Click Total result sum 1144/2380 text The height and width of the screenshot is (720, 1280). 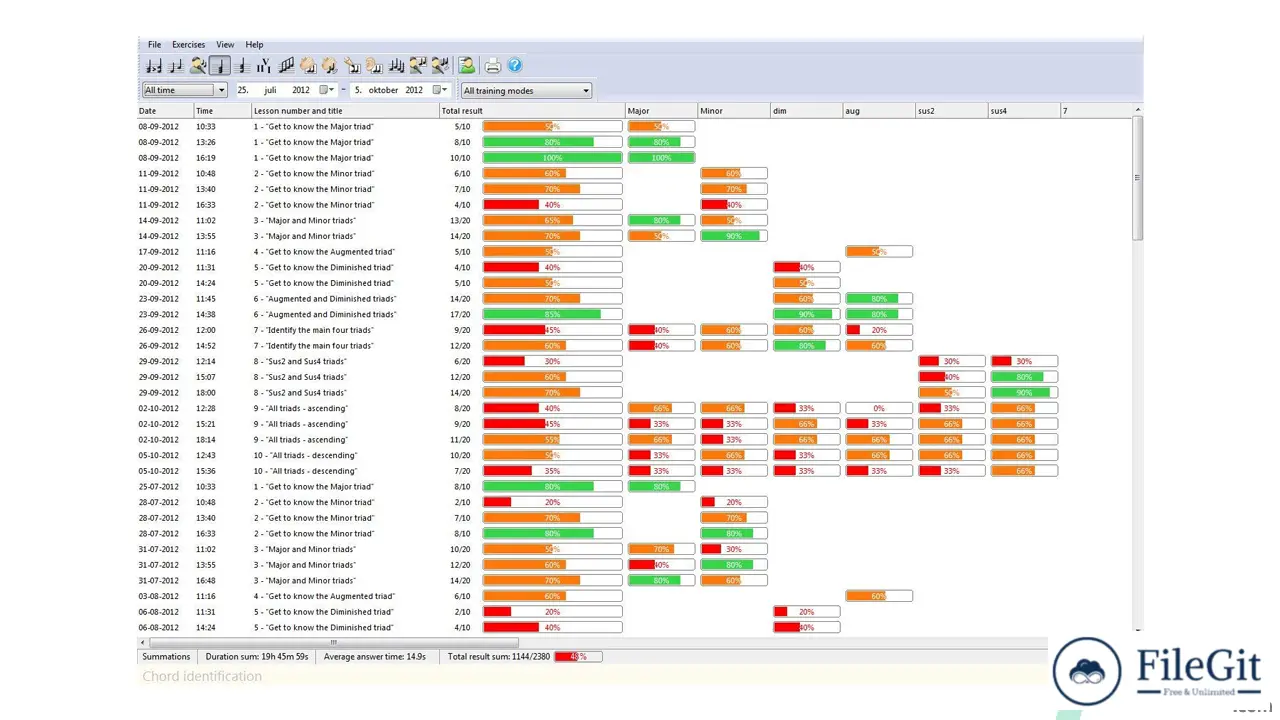point(499,657)
